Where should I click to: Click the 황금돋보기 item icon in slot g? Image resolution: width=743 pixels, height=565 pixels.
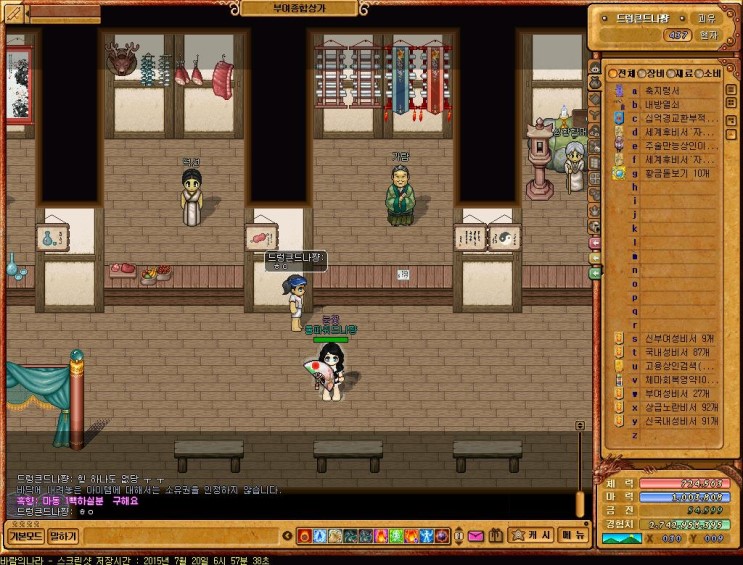619,173
